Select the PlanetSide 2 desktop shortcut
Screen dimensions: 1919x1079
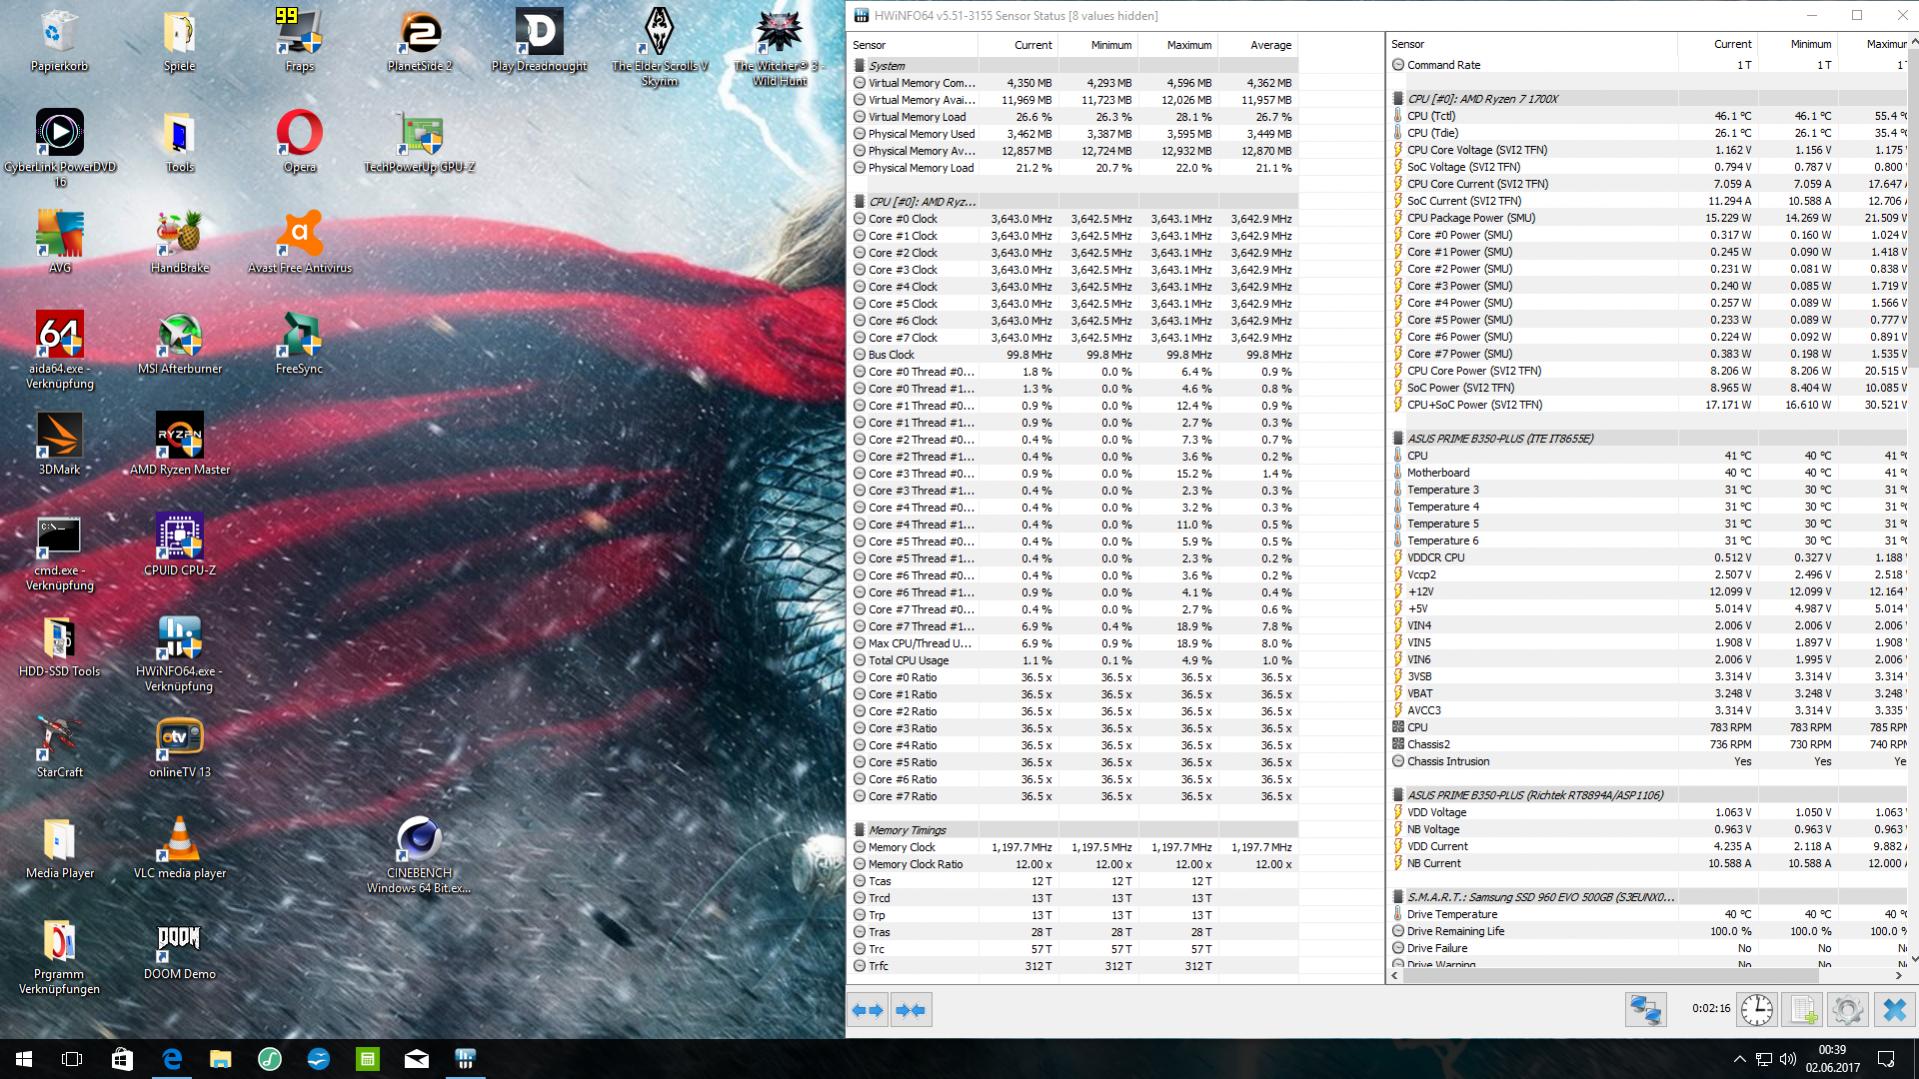coord(419,40)
